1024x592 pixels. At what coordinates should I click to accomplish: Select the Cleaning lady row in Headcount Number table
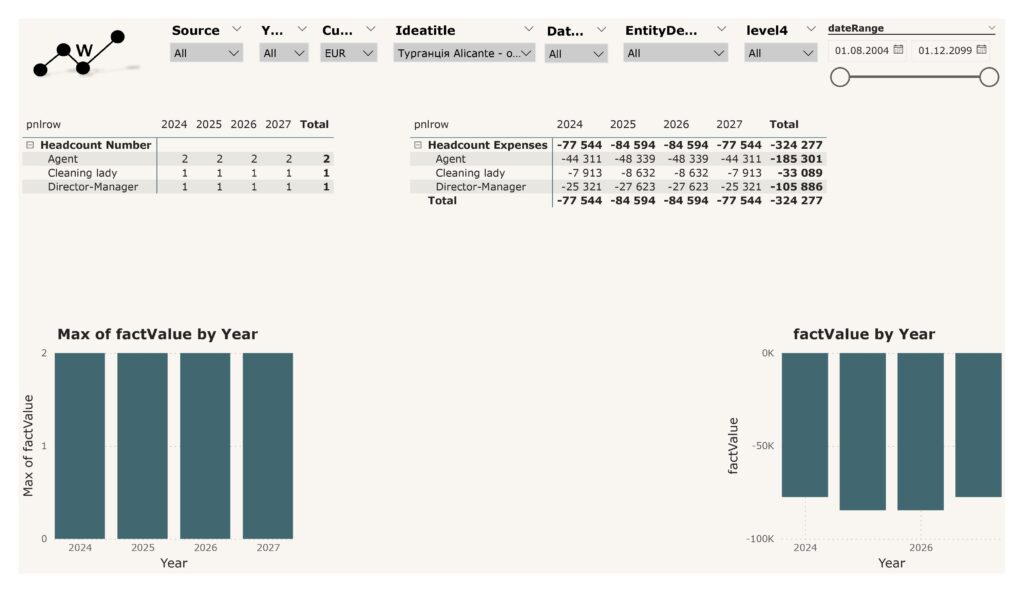82,173
